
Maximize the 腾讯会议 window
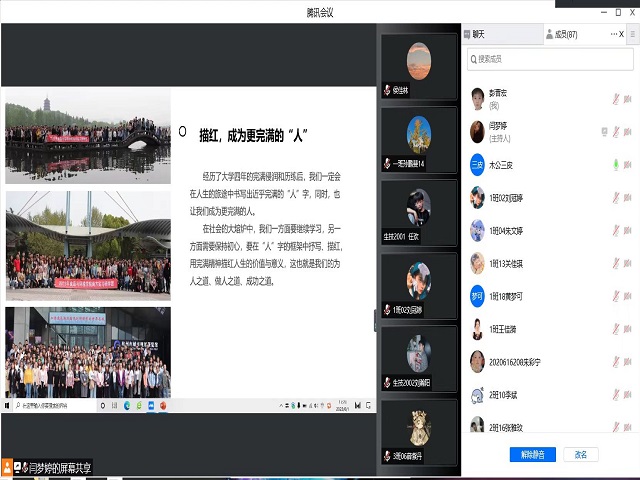pos(618,12)
